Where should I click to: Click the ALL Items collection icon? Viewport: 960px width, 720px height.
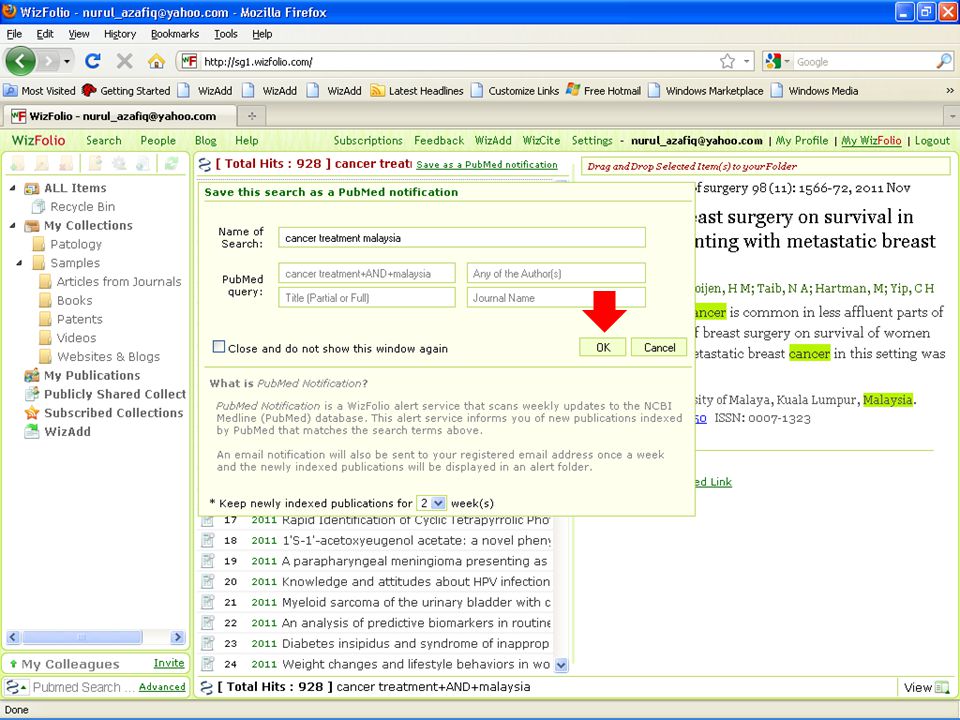click(x=32, y=189)
